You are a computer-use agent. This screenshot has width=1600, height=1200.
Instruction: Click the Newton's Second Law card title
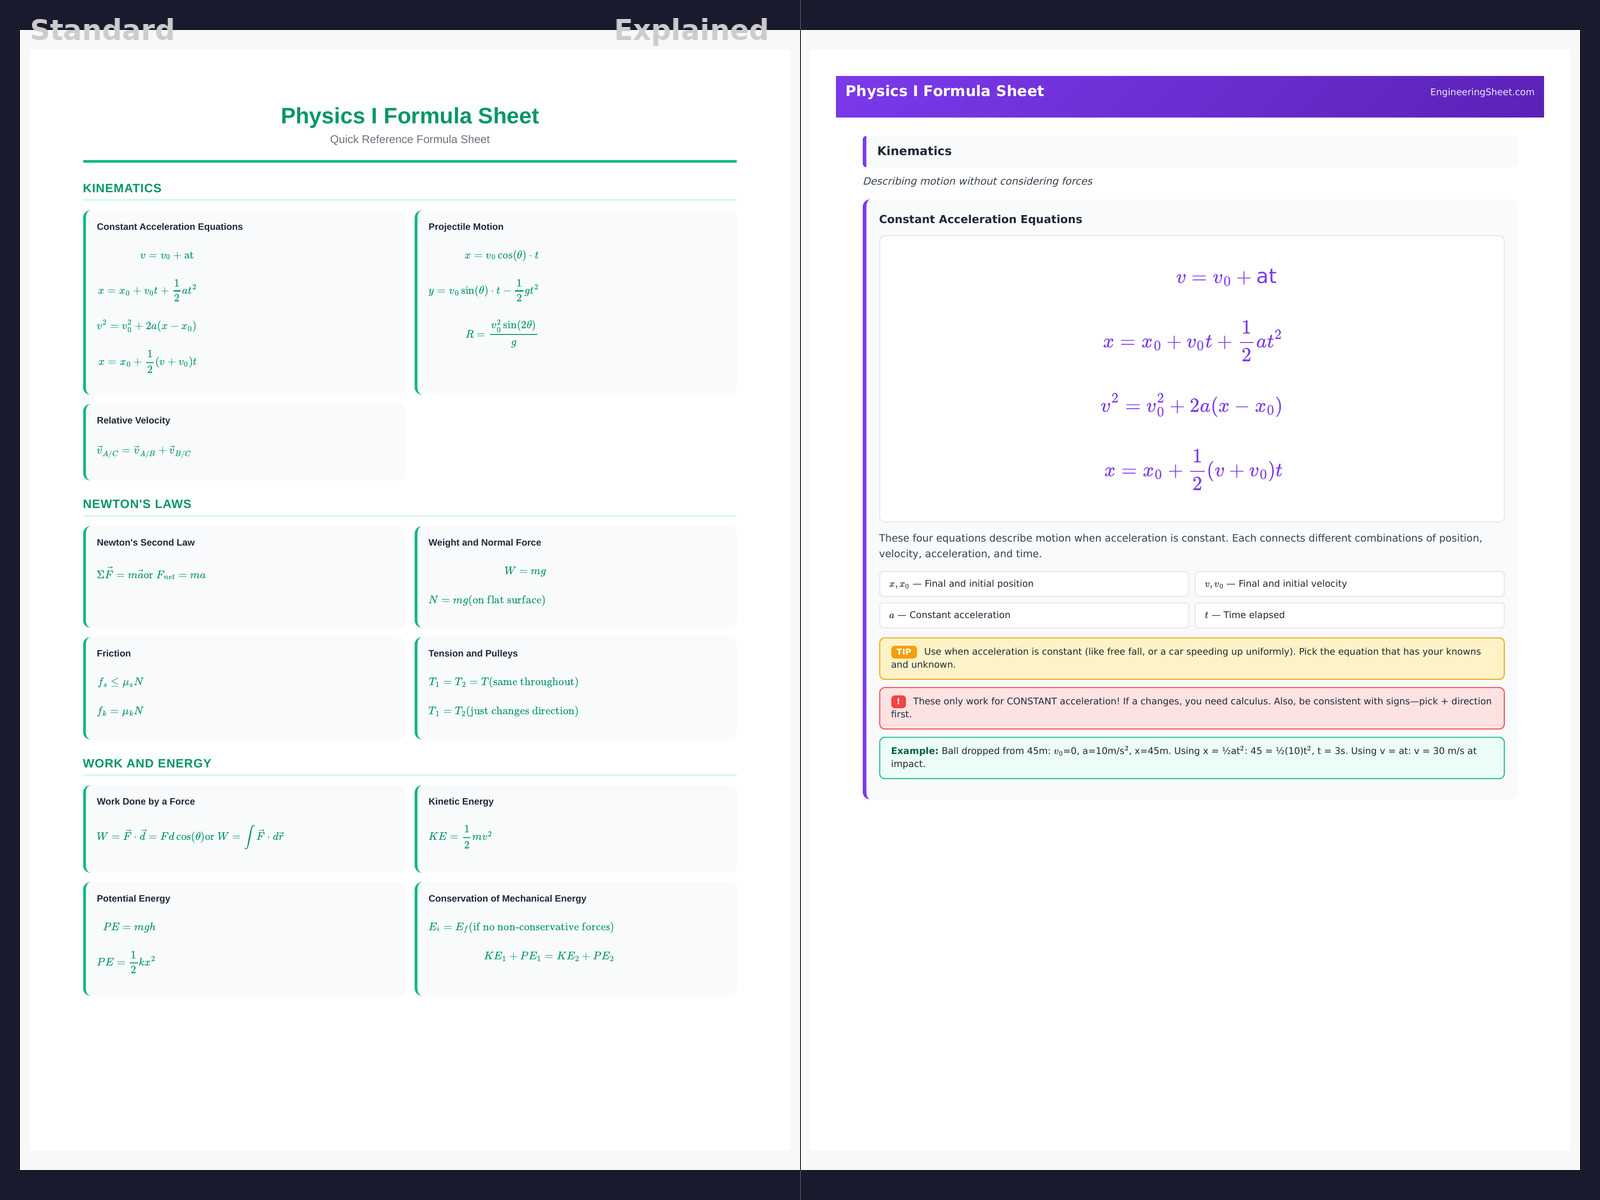coord(146,543)
